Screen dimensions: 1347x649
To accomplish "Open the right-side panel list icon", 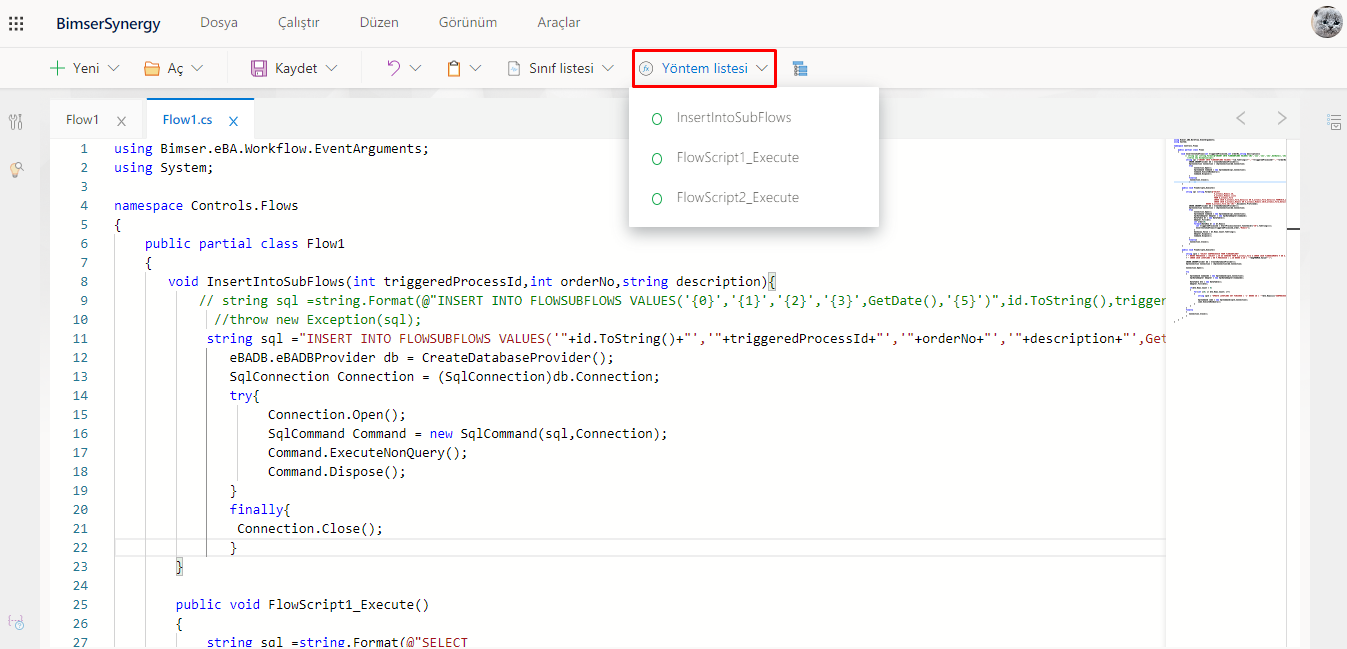I will 1333,122.
